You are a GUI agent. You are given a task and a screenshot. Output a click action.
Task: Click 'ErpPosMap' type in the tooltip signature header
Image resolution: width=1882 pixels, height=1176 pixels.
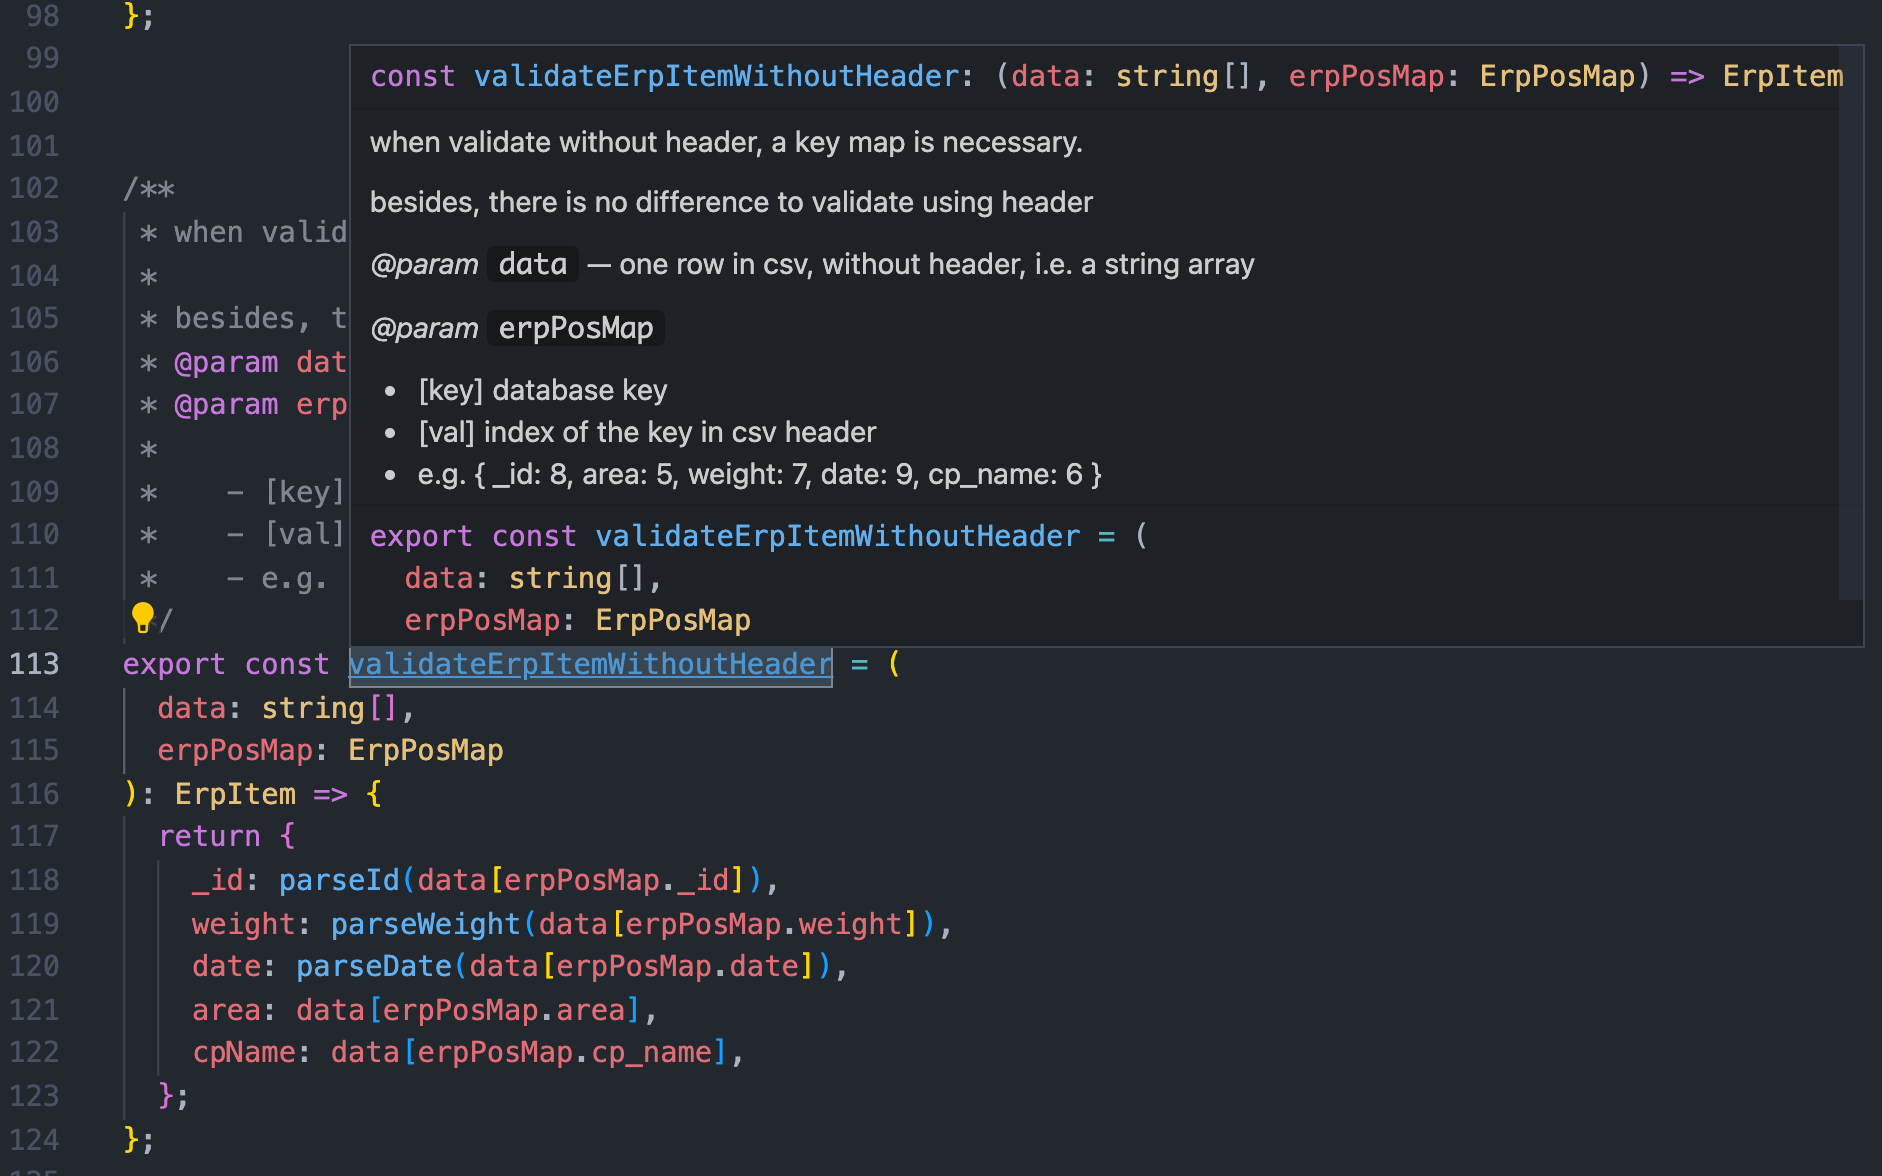1557,76
